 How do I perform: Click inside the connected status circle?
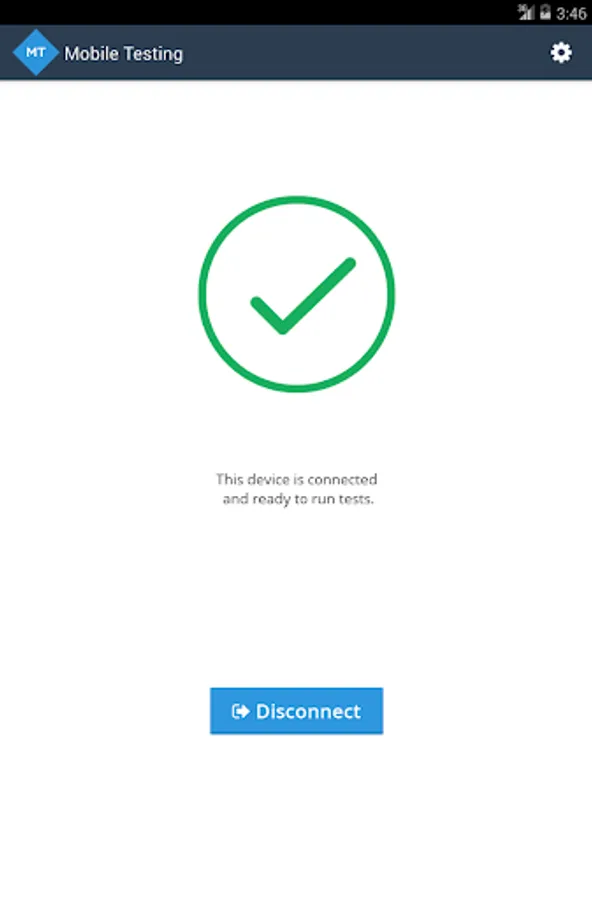point(296,294)
